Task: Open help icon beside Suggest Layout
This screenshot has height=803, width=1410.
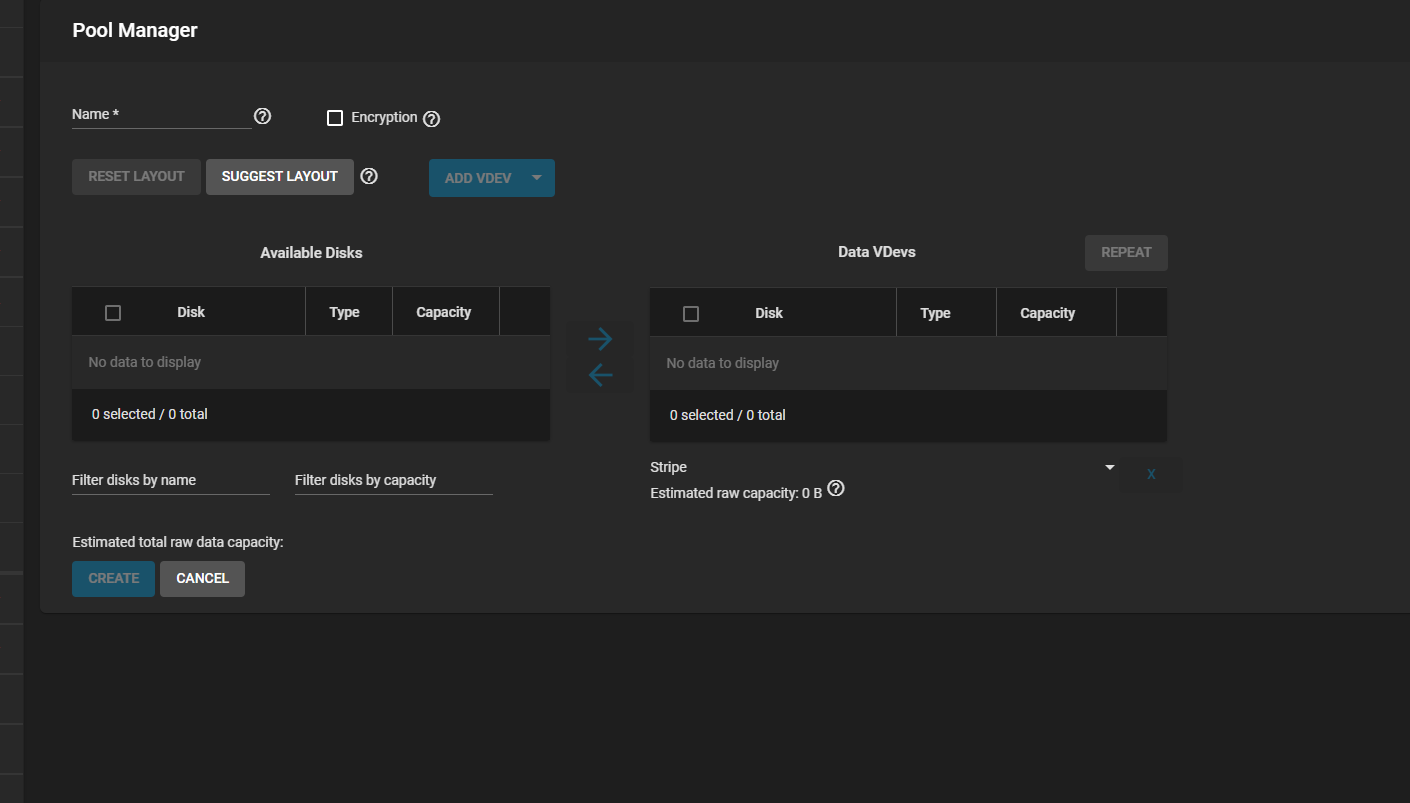Action: pos(369,176)
